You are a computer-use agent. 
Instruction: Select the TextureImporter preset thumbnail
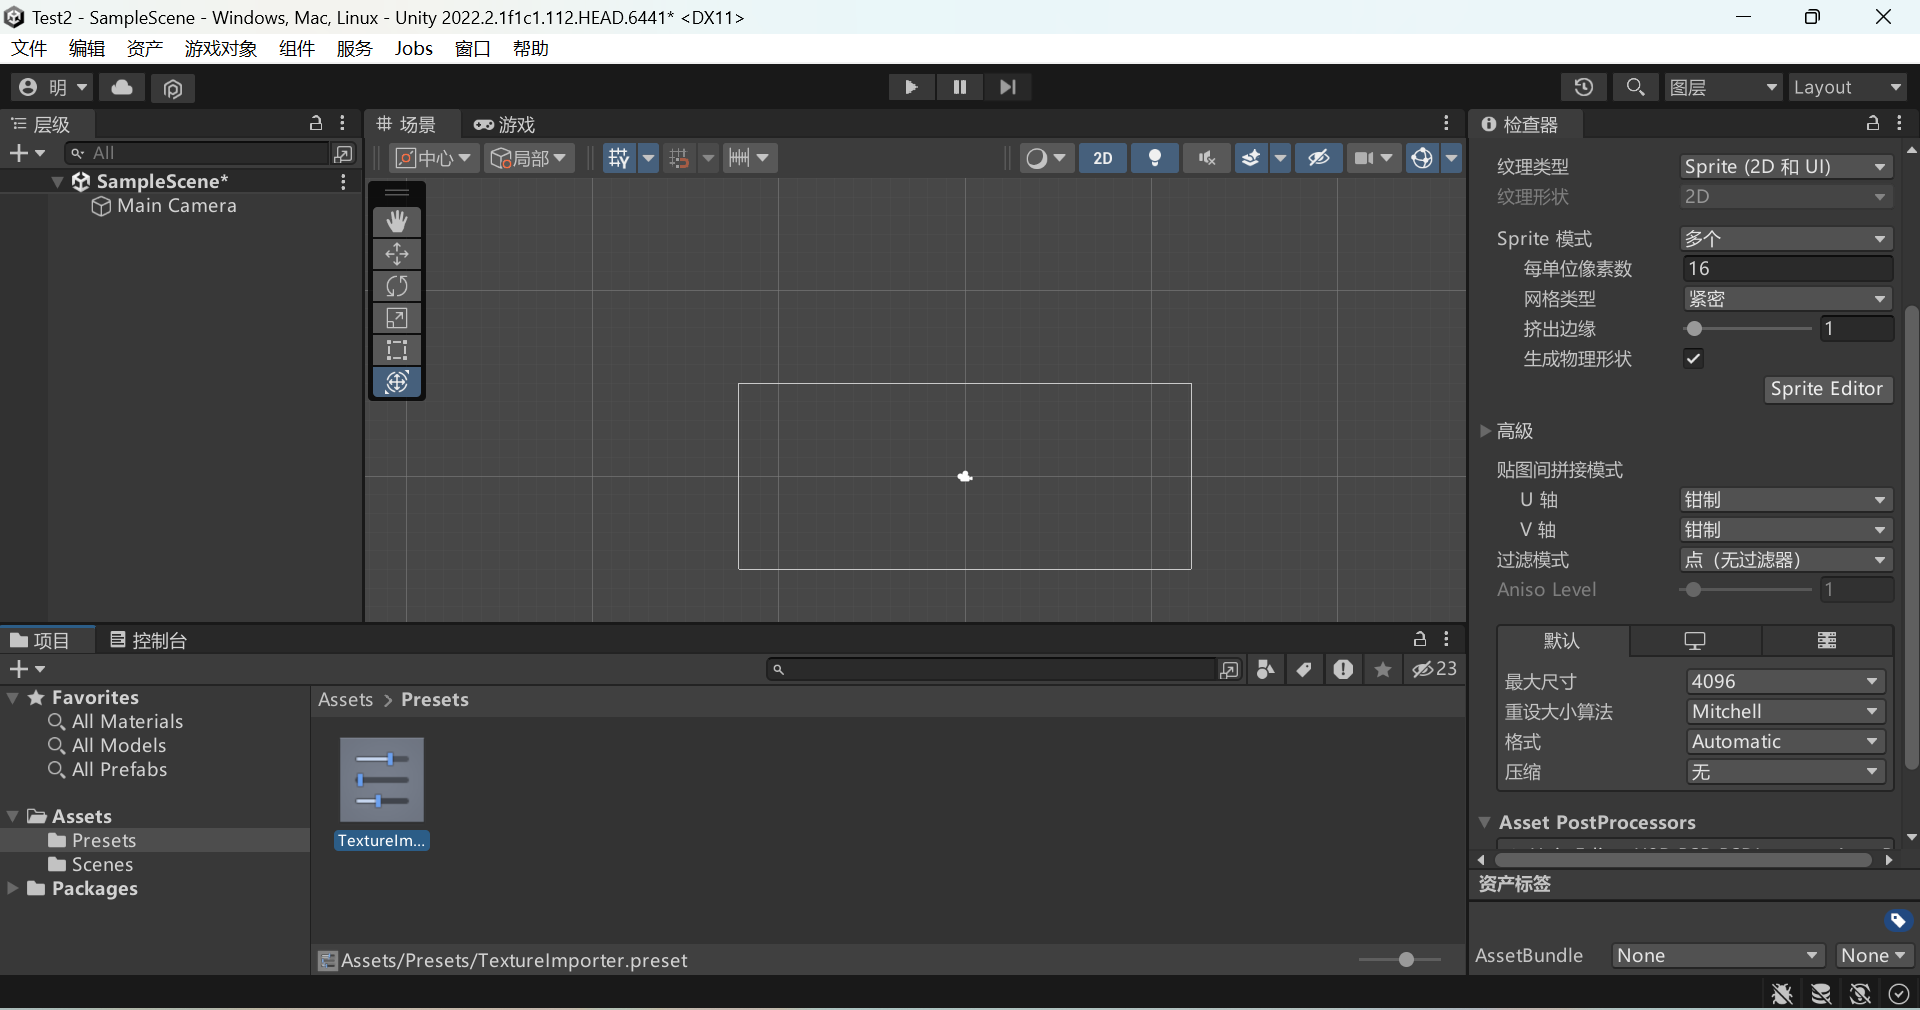[x=381, y=780]
